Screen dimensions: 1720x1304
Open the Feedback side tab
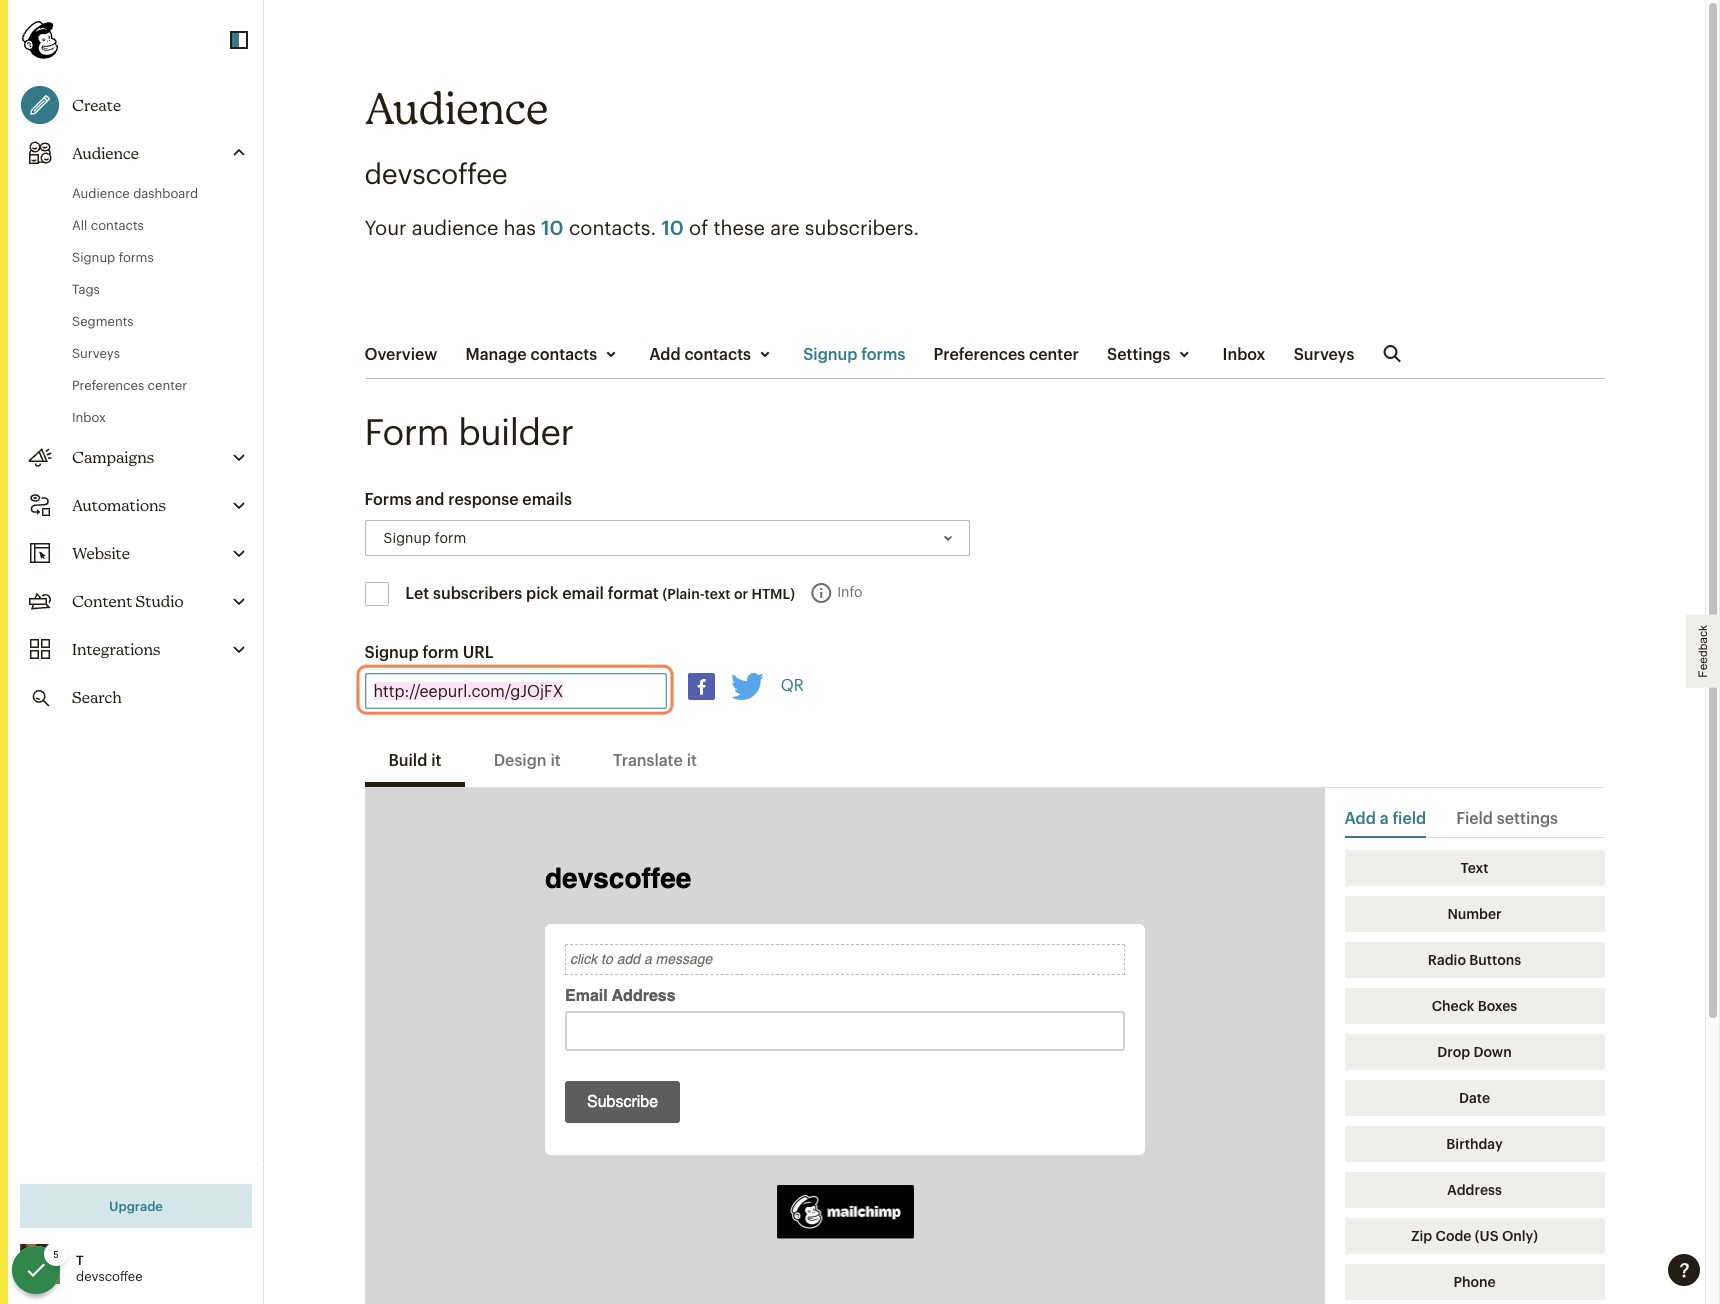click(x=1703, y=651)
